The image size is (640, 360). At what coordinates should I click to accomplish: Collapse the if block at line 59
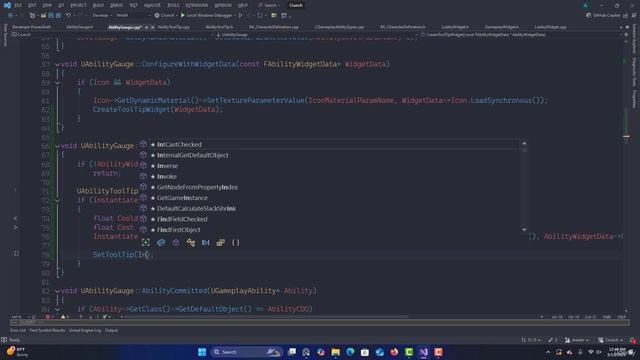click(57, 83)
